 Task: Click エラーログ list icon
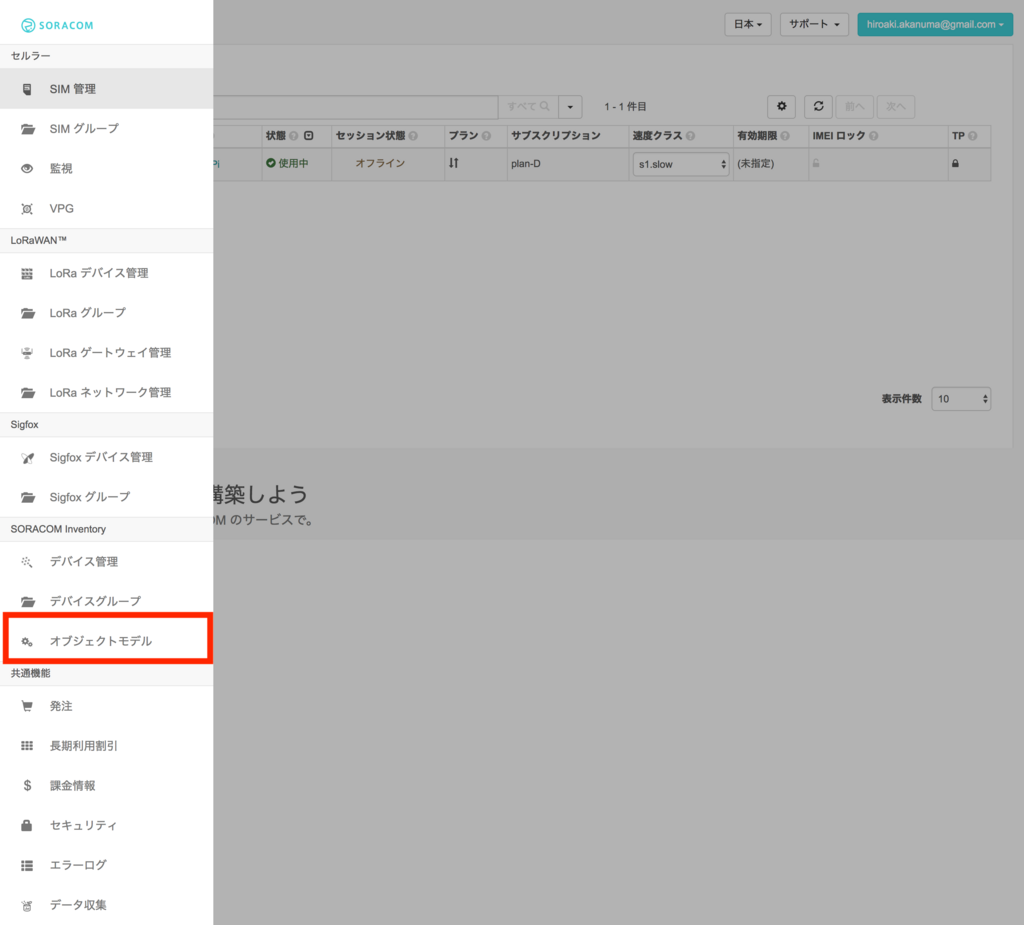pos(27,865)
